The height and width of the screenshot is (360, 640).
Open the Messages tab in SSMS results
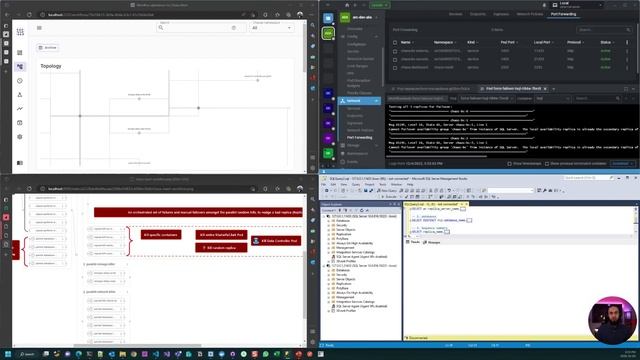[432, 242]
